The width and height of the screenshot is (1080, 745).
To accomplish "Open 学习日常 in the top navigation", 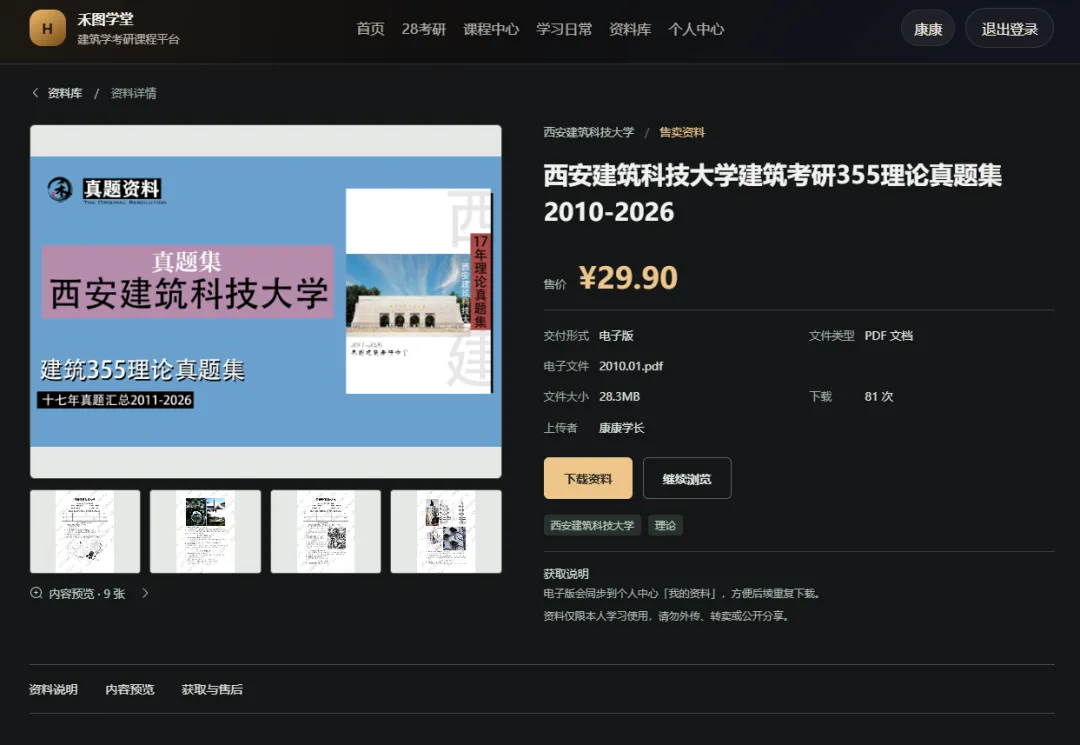I will pos(564,29).
